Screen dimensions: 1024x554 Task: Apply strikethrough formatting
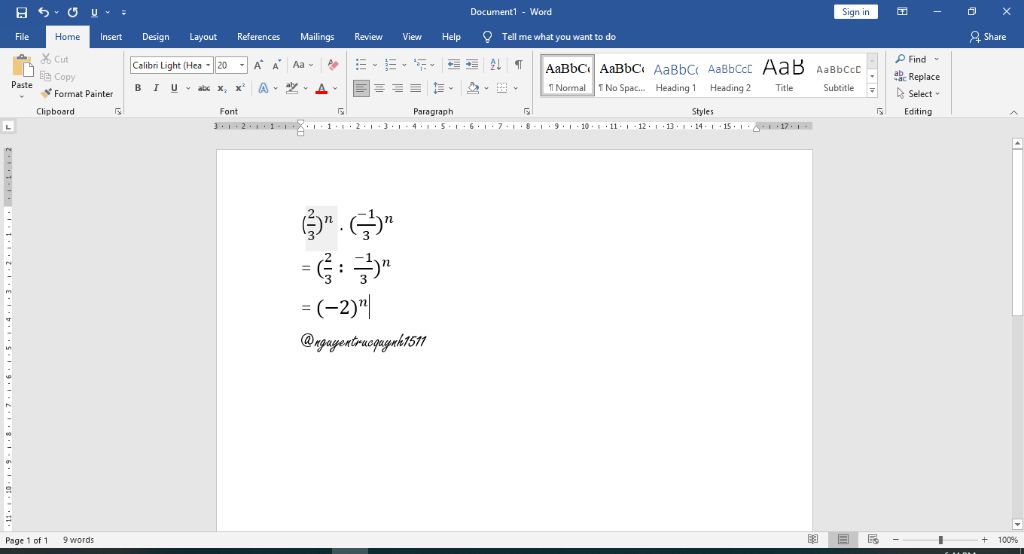[x=204, y=88]
